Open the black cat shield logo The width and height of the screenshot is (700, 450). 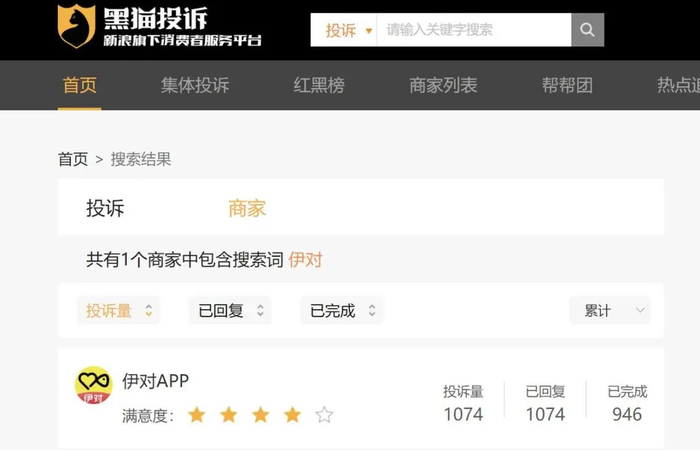click(x=76, y=26)
